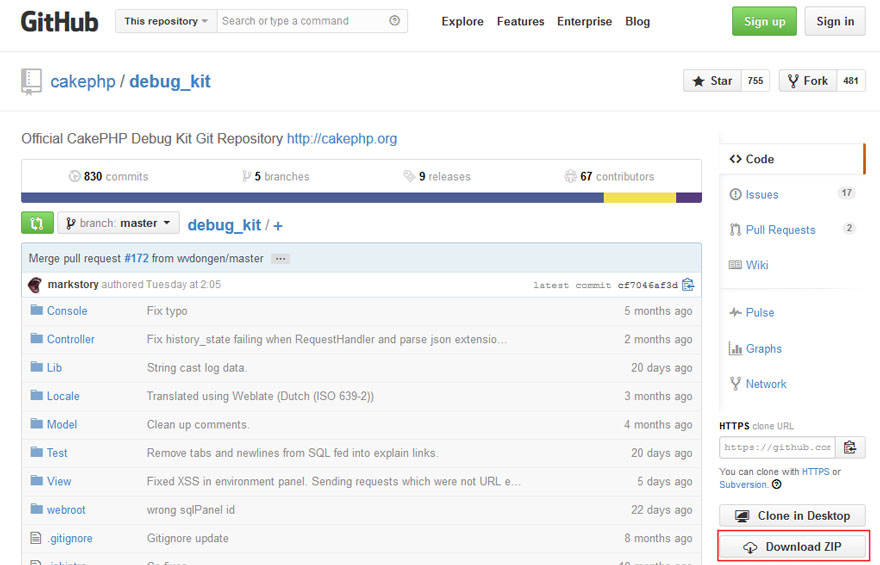880x565 pixels.
Task: Click the View folder icon
Action: coord(36,480)
